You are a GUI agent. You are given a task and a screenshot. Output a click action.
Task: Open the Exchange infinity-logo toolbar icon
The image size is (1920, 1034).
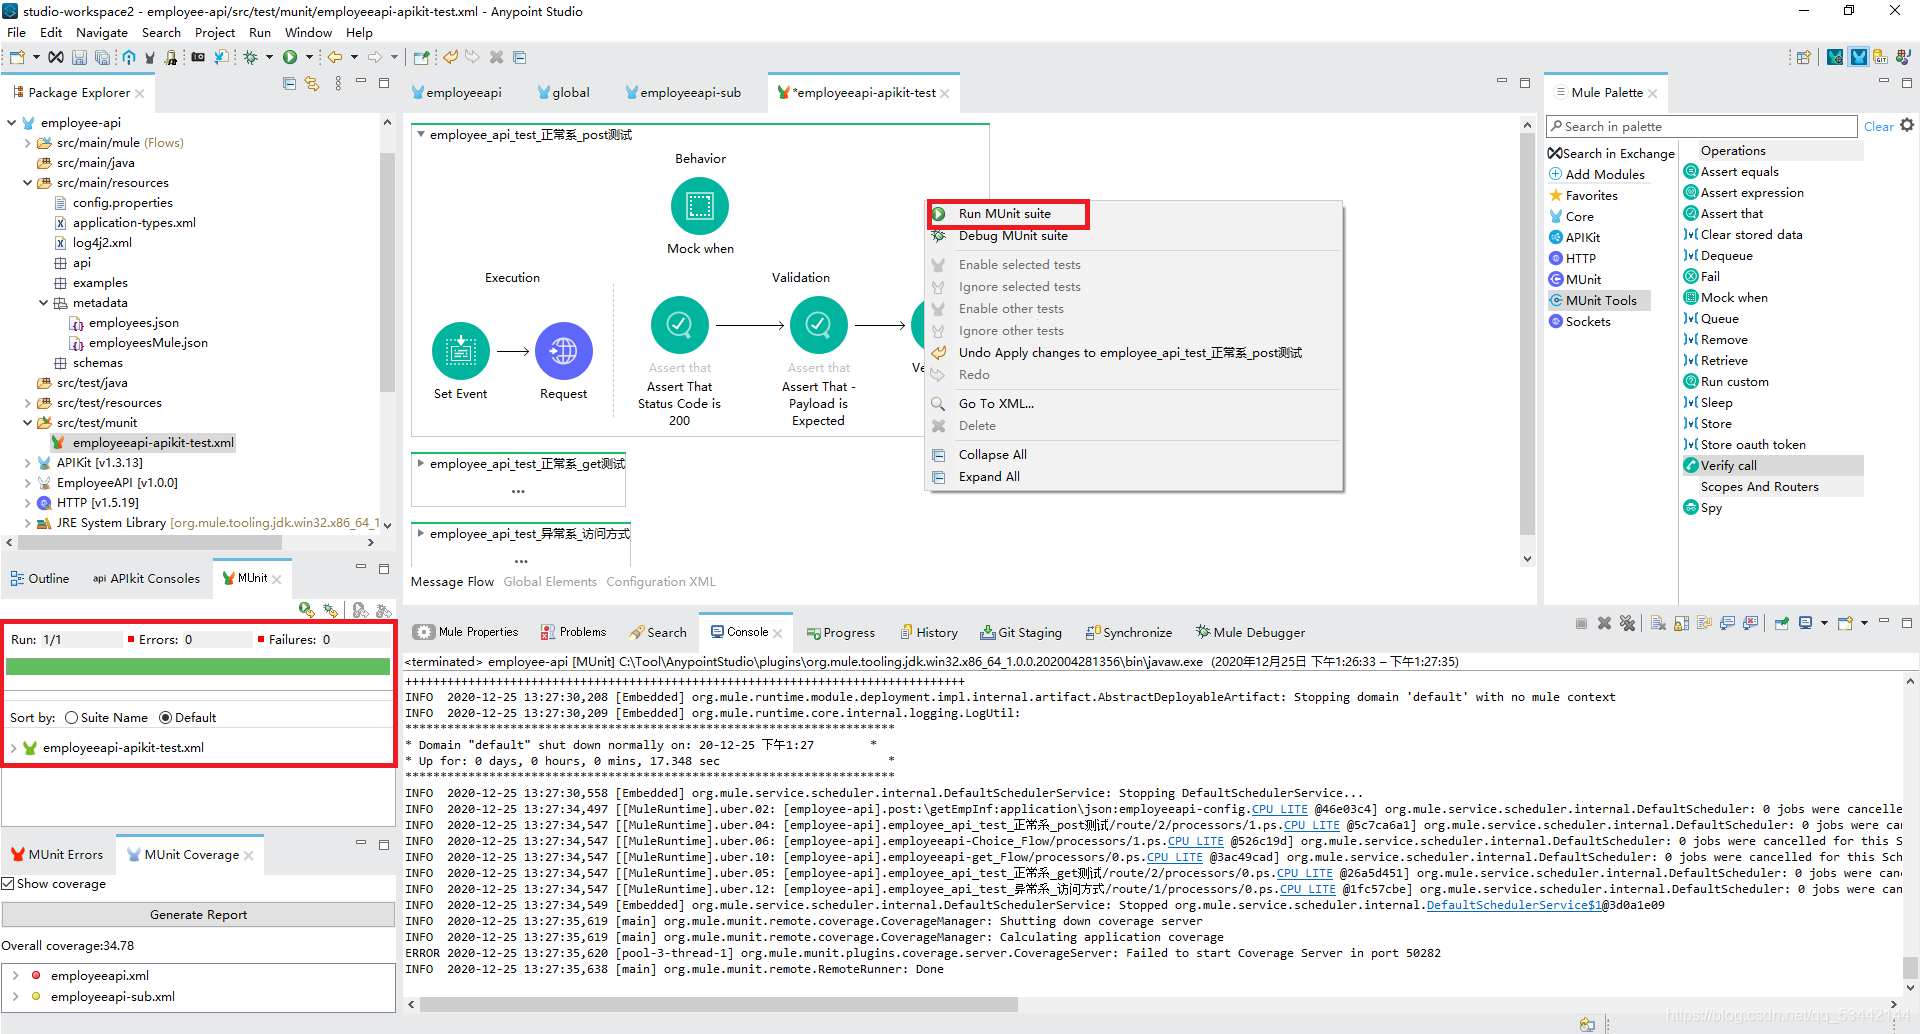click(x=56, y=57)
